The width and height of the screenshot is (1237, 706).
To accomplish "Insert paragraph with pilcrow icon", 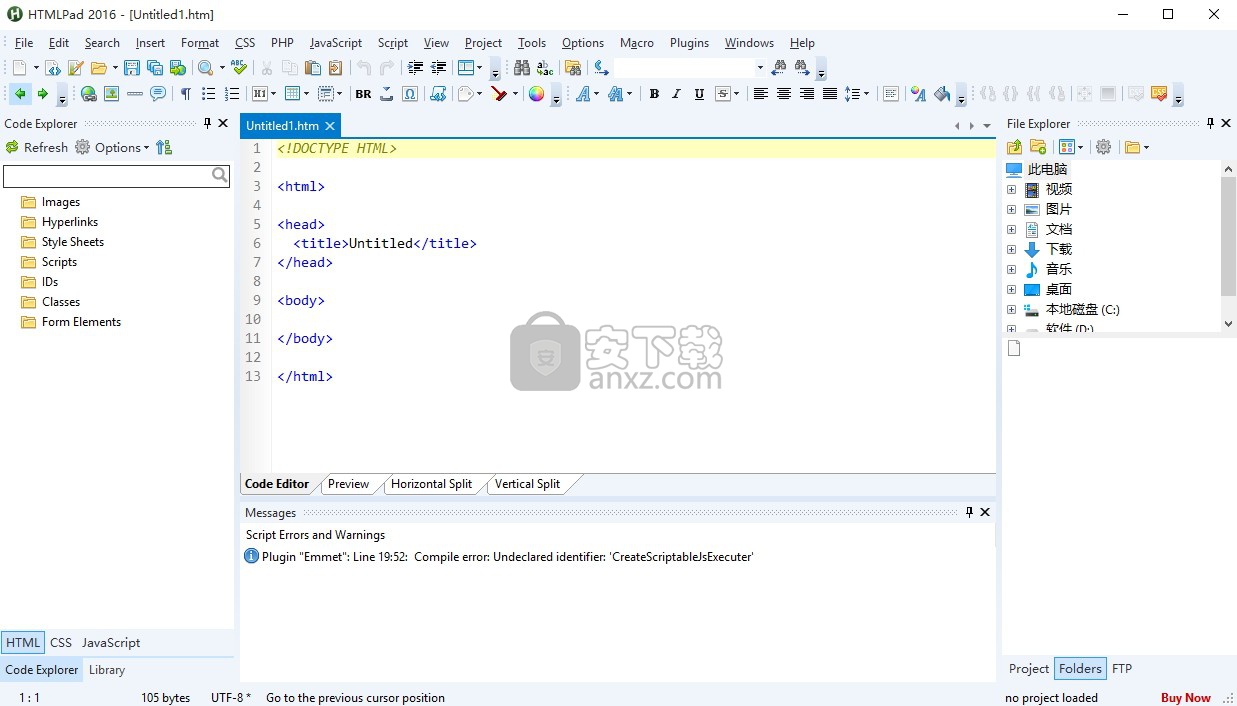I will click(x=186, y=94).
